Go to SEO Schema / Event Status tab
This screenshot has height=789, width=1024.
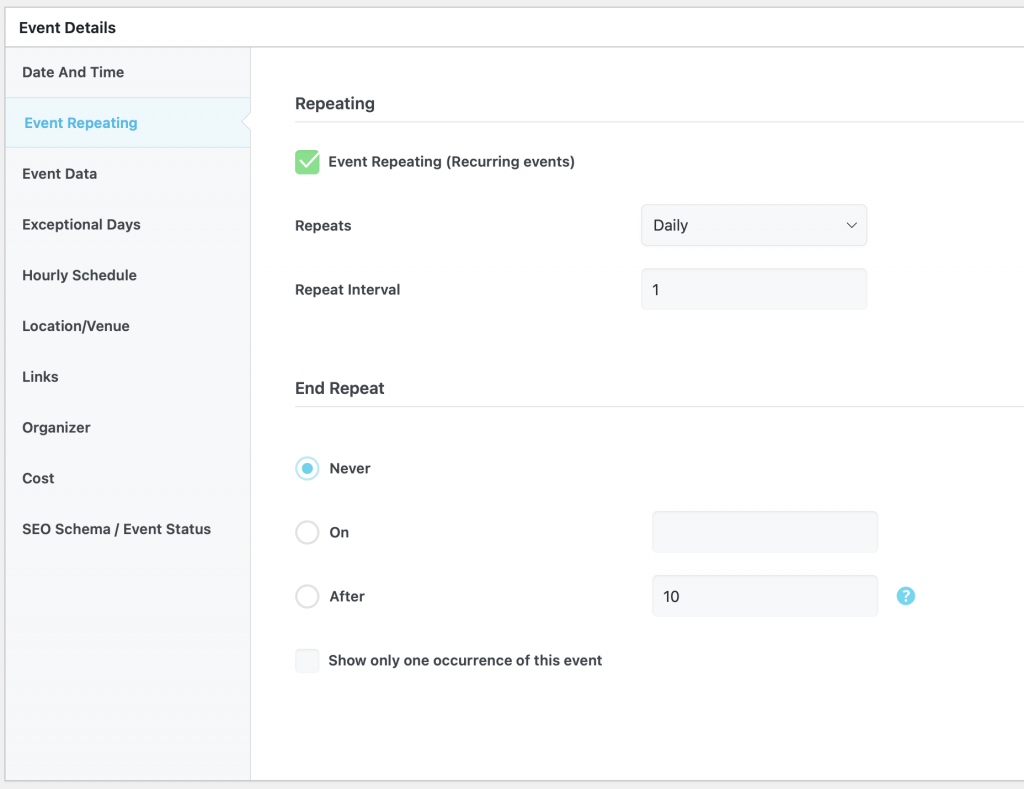coord(116,530)
